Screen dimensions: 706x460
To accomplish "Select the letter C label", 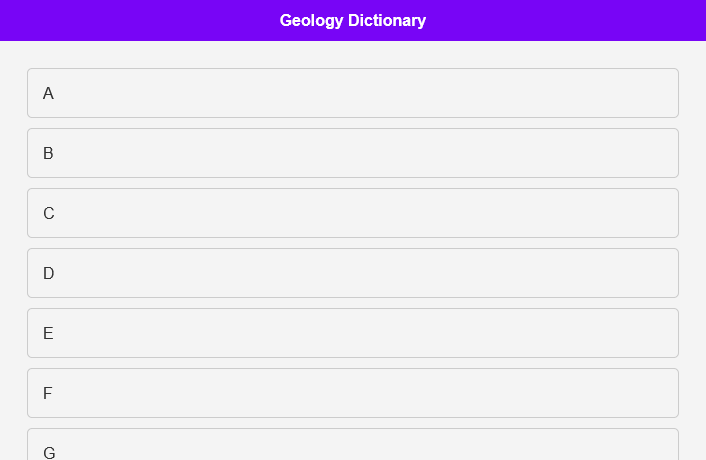I will (48, 213).
